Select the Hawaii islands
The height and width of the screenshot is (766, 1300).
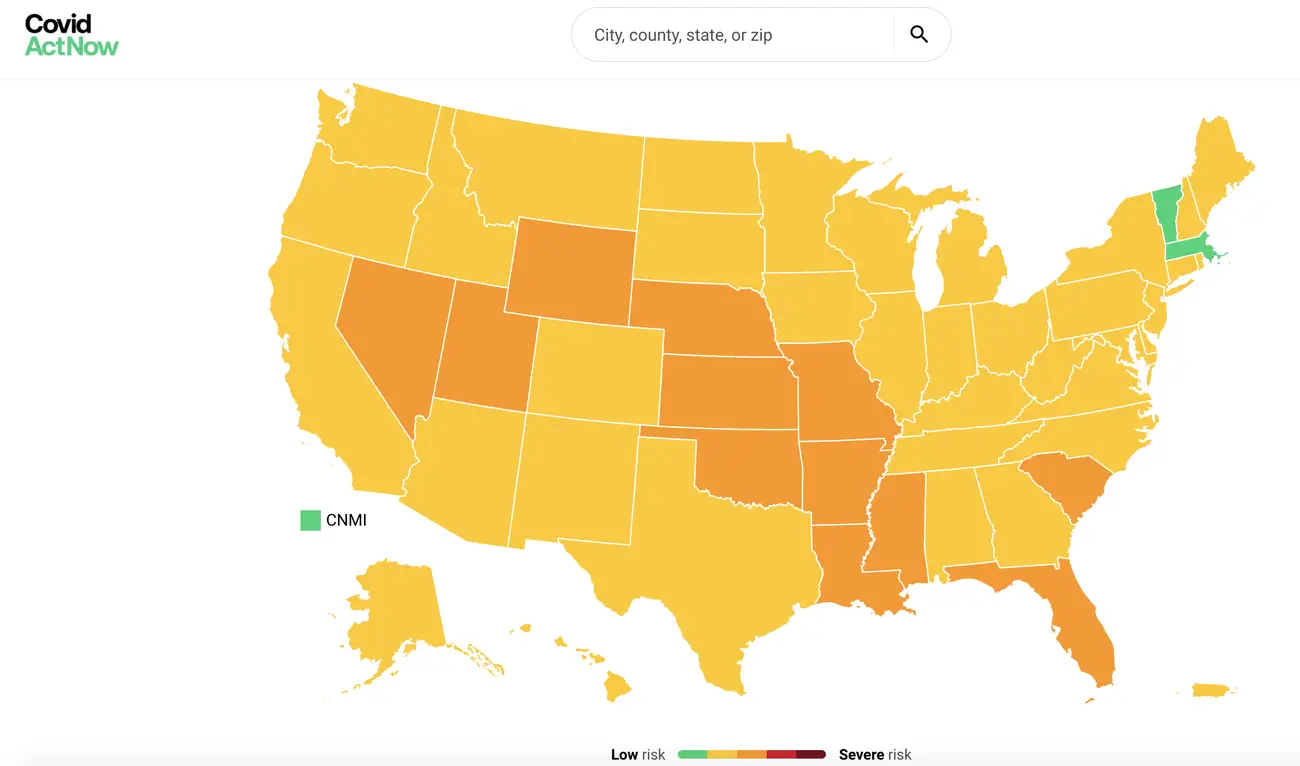tap(616, 686)
